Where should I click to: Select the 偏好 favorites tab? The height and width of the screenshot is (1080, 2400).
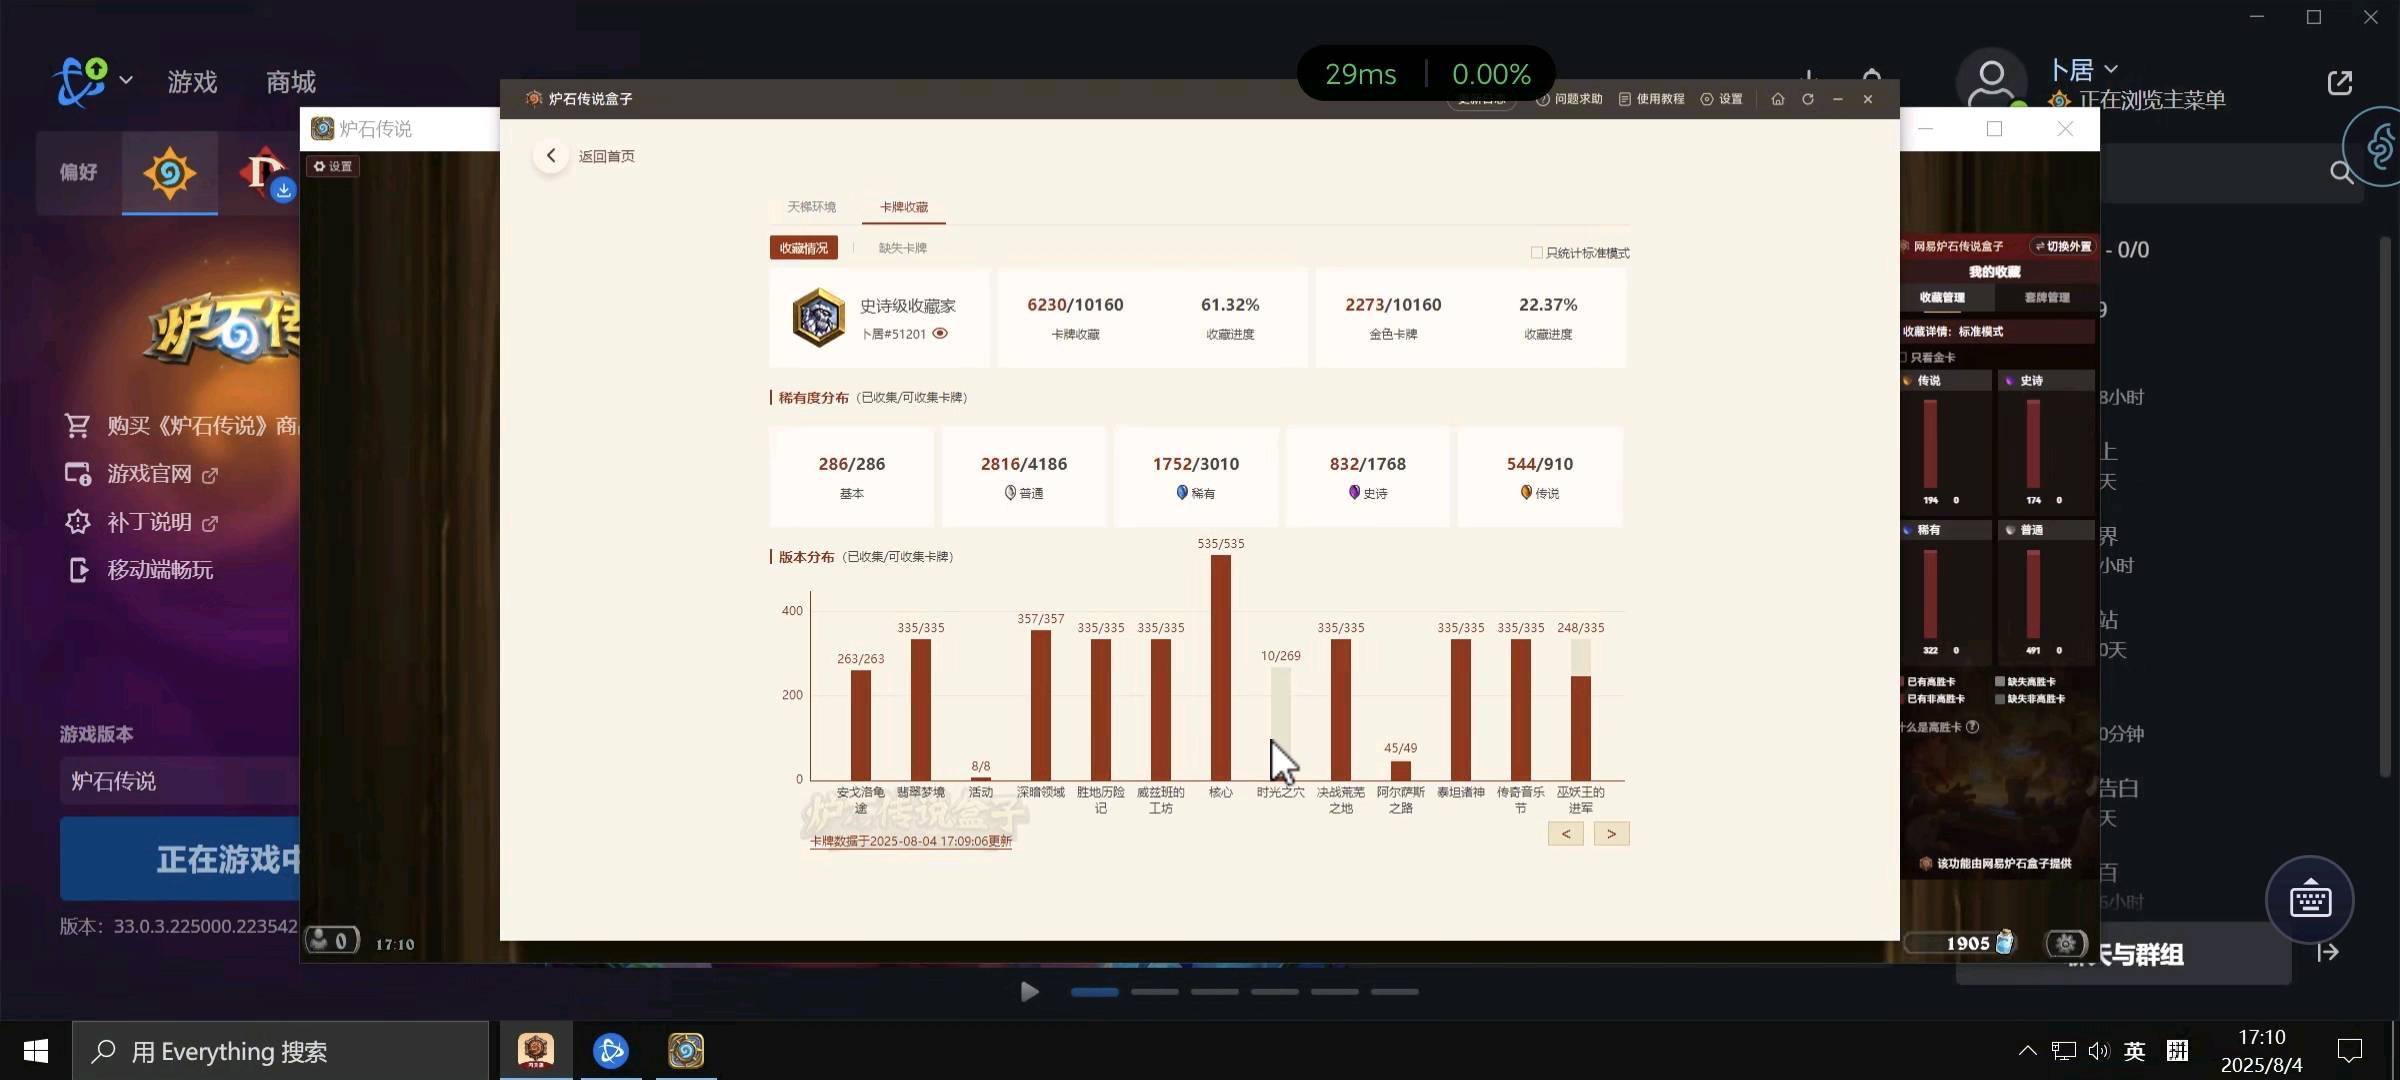[79, 172]
